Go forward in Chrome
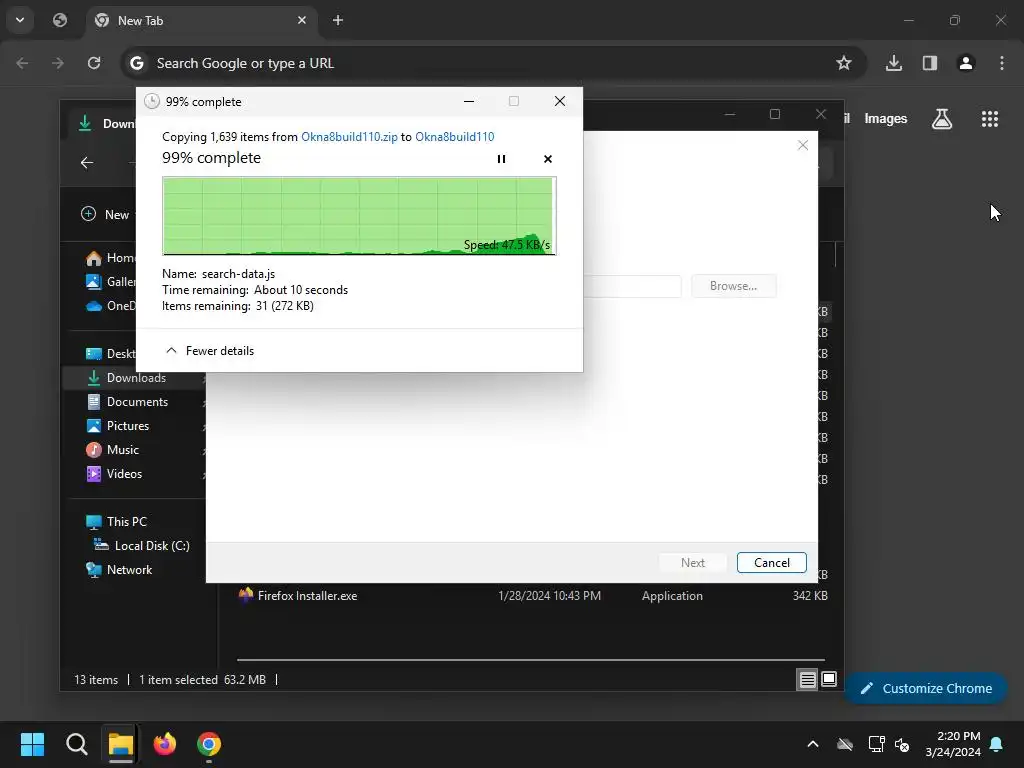 pos(58,63)
